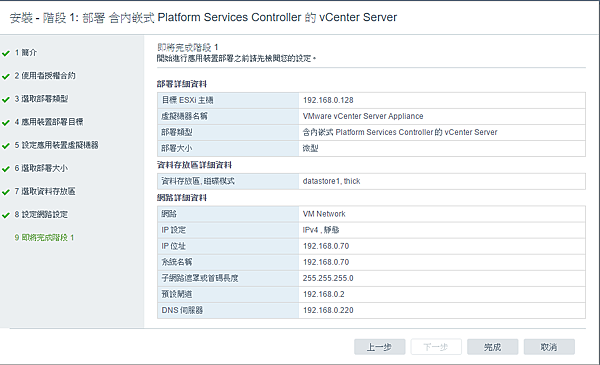Click the default gateway value 192.168.0.2

pos(324,294)
